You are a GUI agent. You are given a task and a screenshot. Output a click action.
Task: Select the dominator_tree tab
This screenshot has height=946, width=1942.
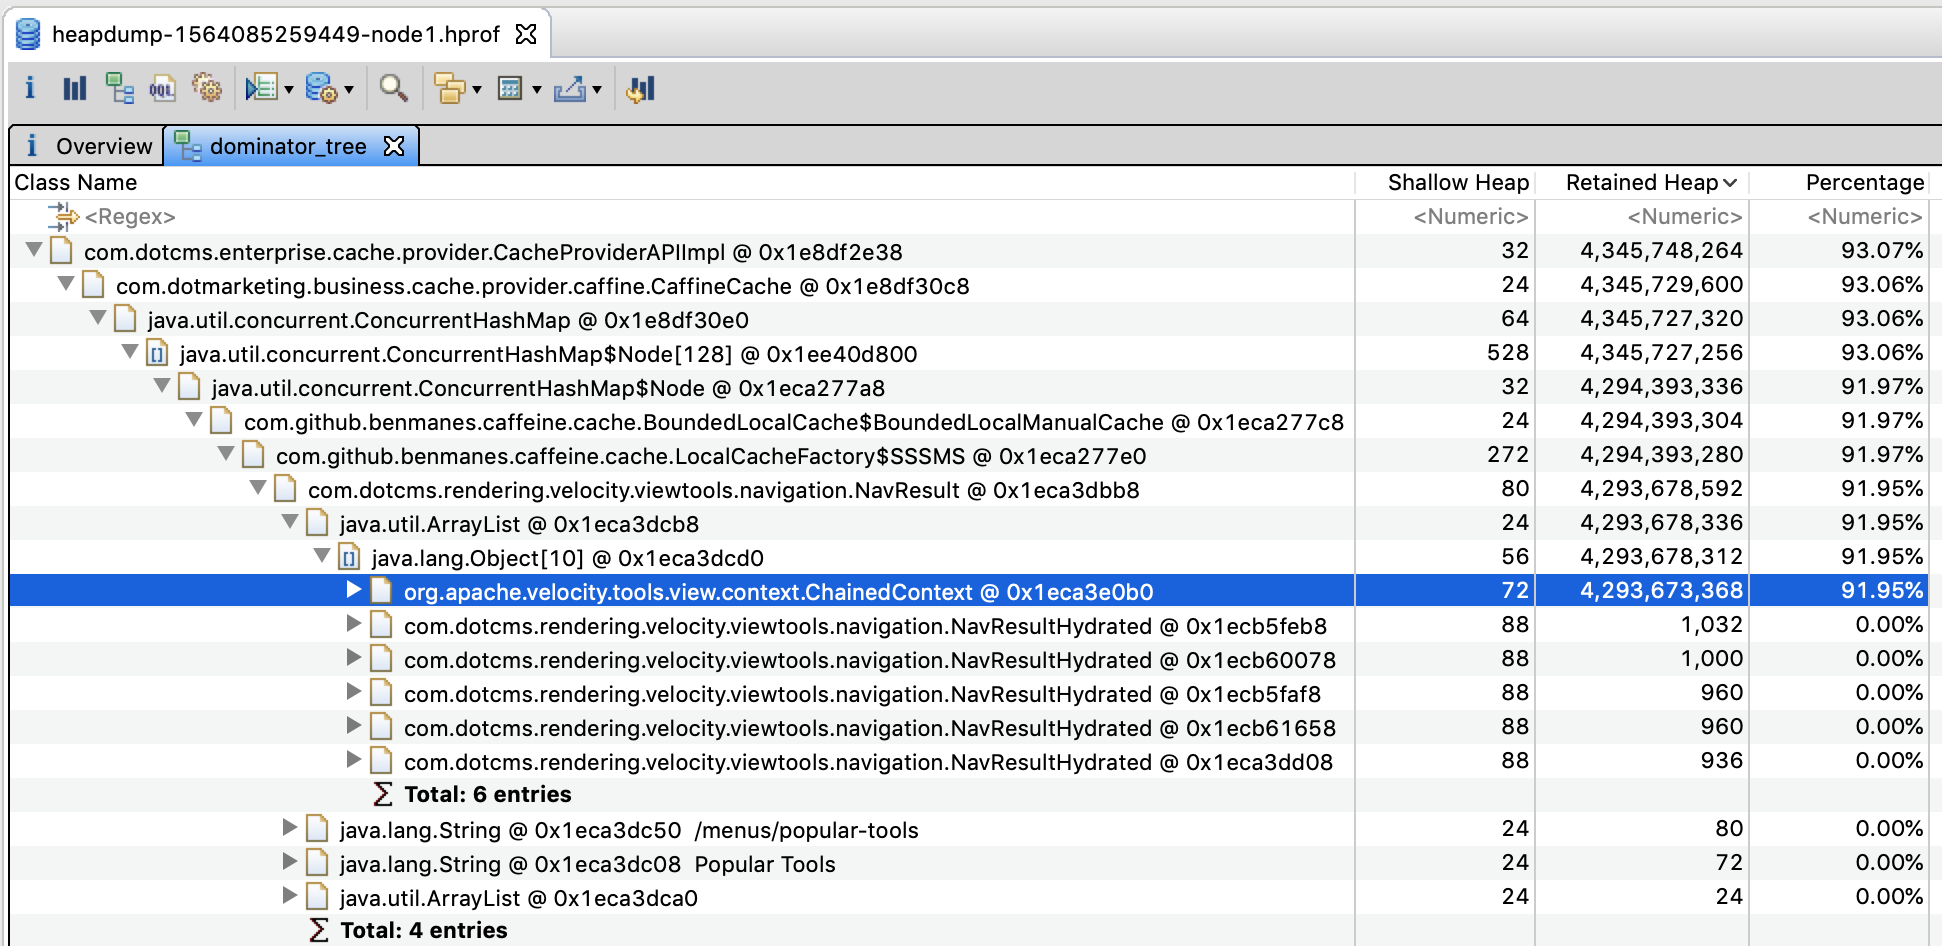pyautogui.click(x=287, y=146)
